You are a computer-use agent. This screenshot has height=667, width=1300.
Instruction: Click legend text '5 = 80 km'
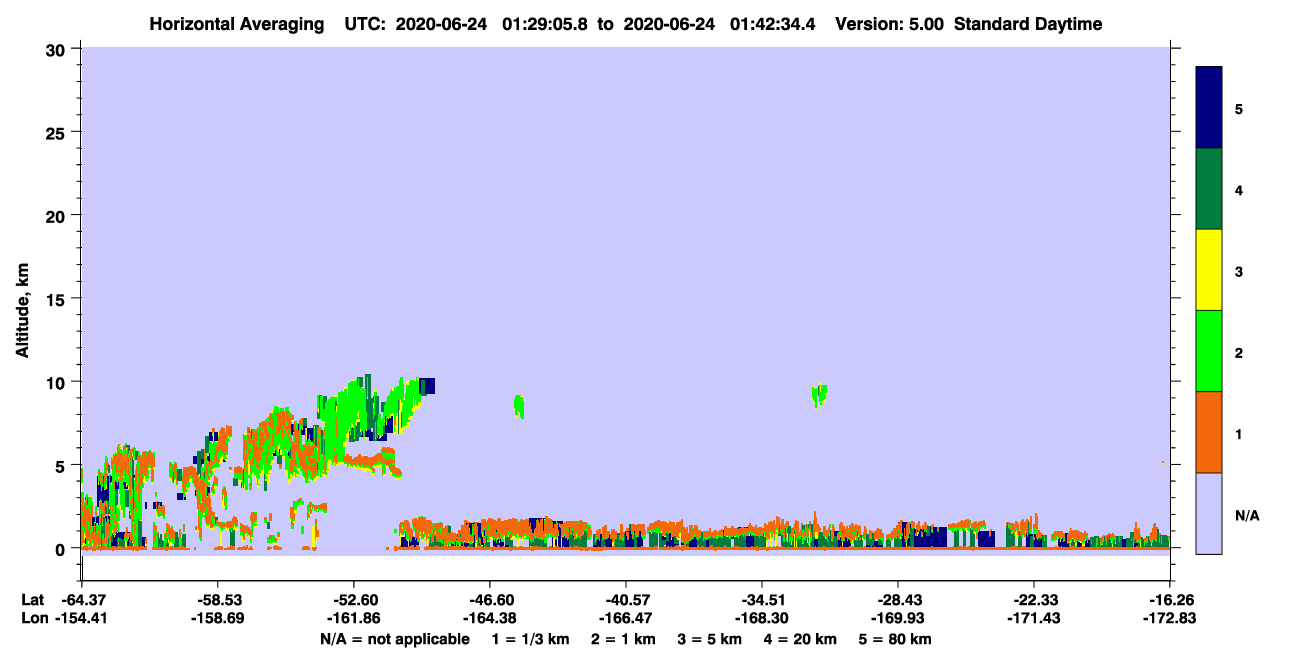(x=895, y=639)
